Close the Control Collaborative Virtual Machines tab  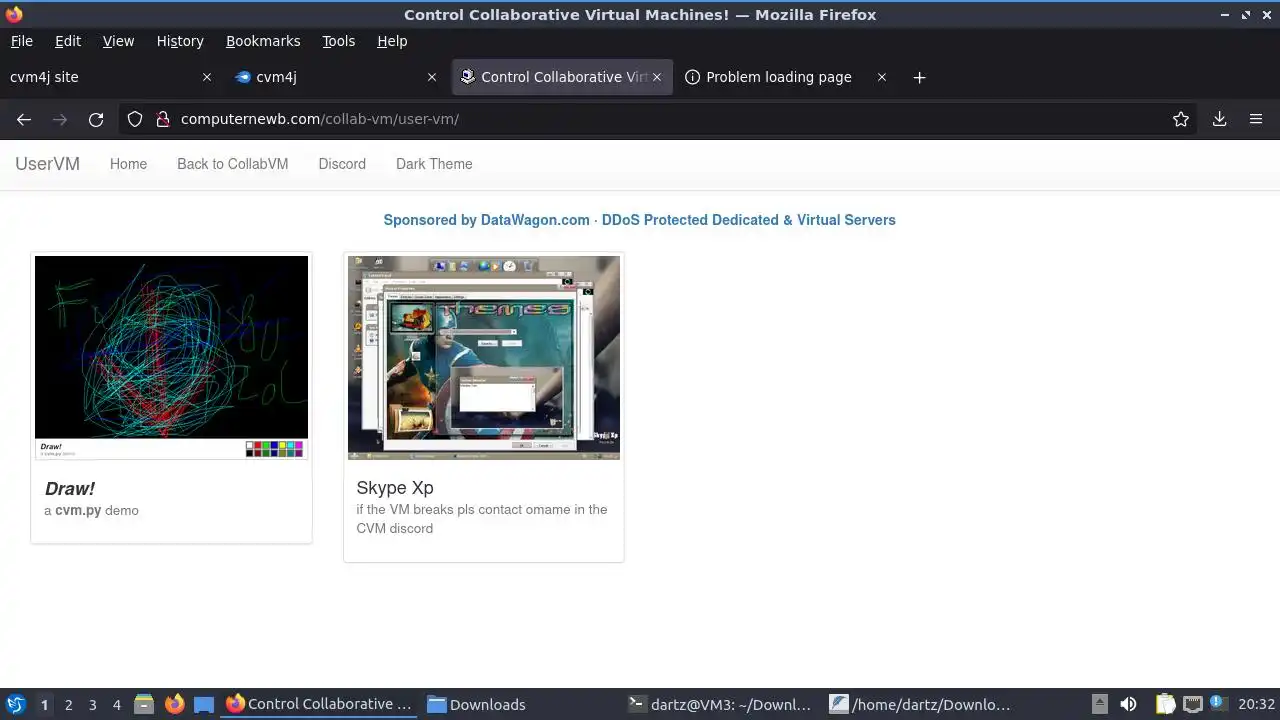pyautogui.click(x=657, y=77)
